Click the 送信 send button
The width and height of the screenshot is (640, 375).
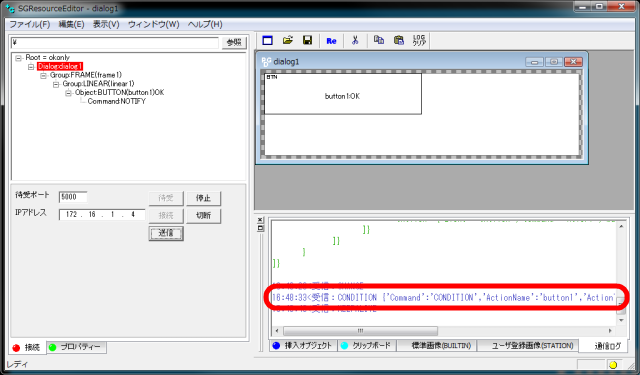tap(166, 233)
